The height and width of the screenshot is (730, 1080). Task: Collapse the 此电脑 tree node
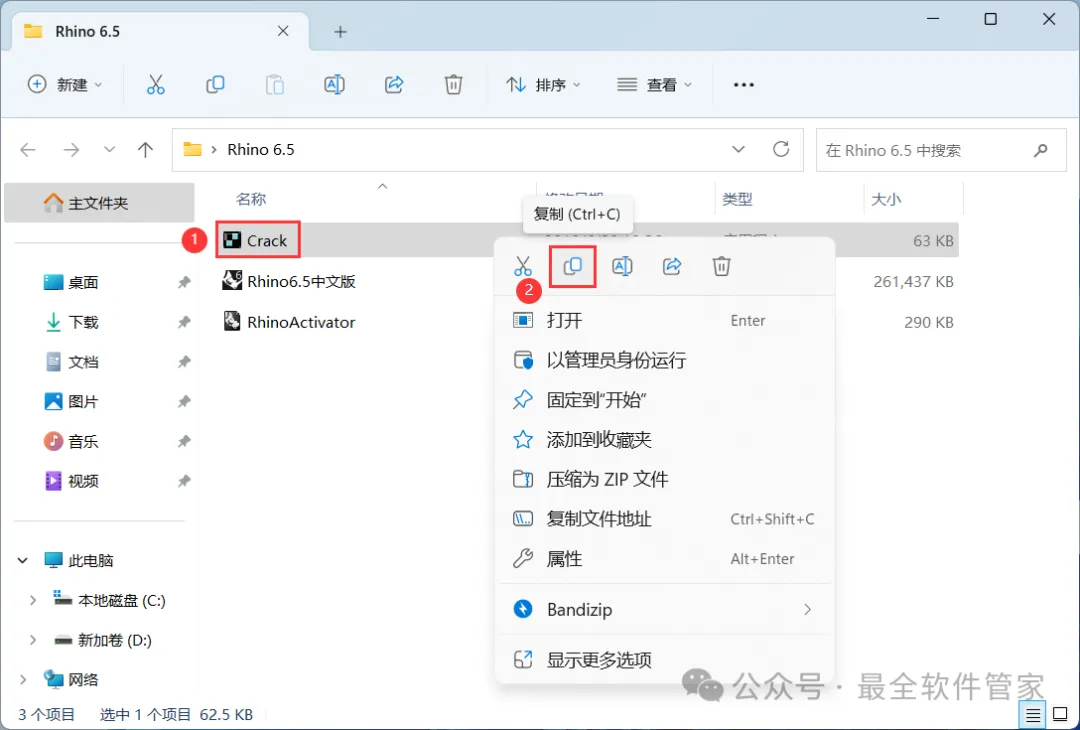23,561
